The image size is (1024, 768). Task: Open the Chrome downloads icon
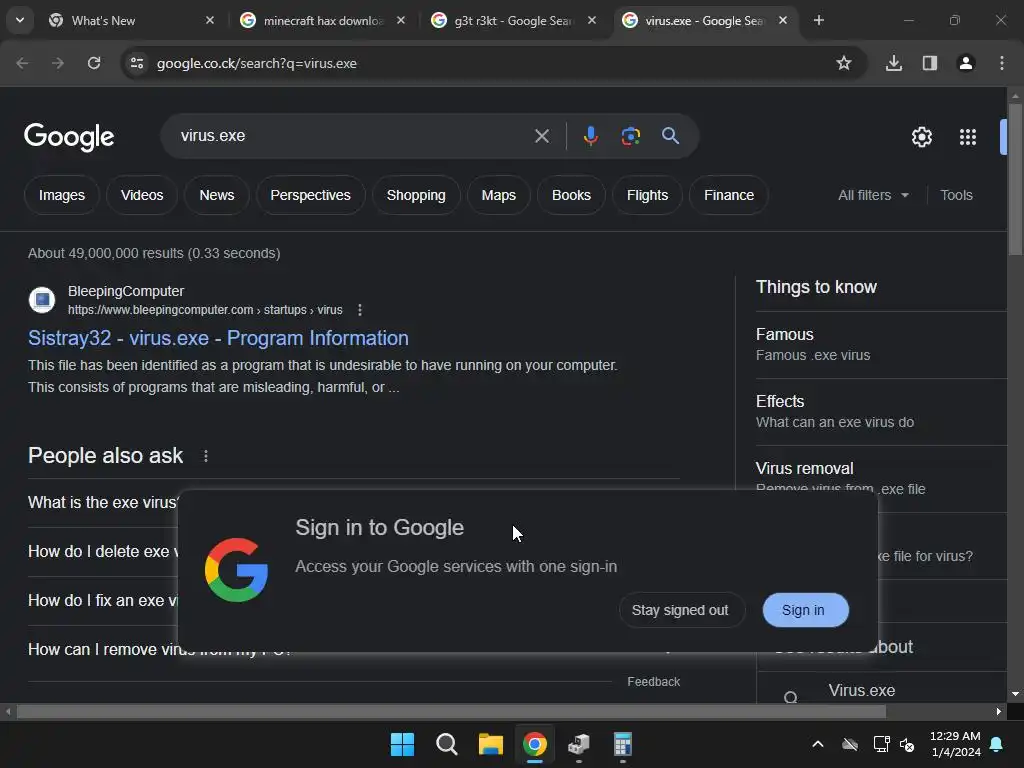pyautogui.click(x=893, y=63)
